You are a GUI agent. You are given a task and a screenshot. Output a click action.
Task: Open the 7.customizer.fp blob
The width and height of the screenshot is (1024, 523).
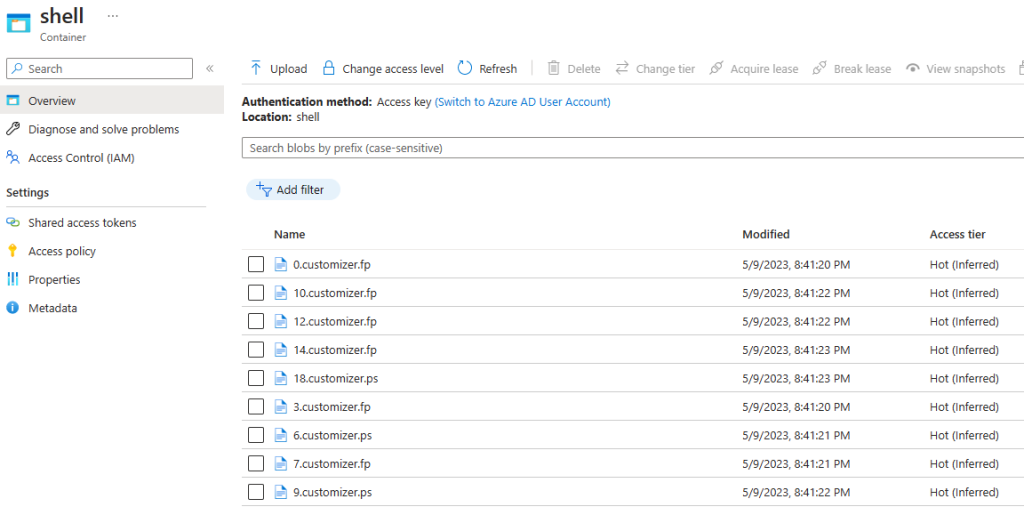click(x=332, y=464)
